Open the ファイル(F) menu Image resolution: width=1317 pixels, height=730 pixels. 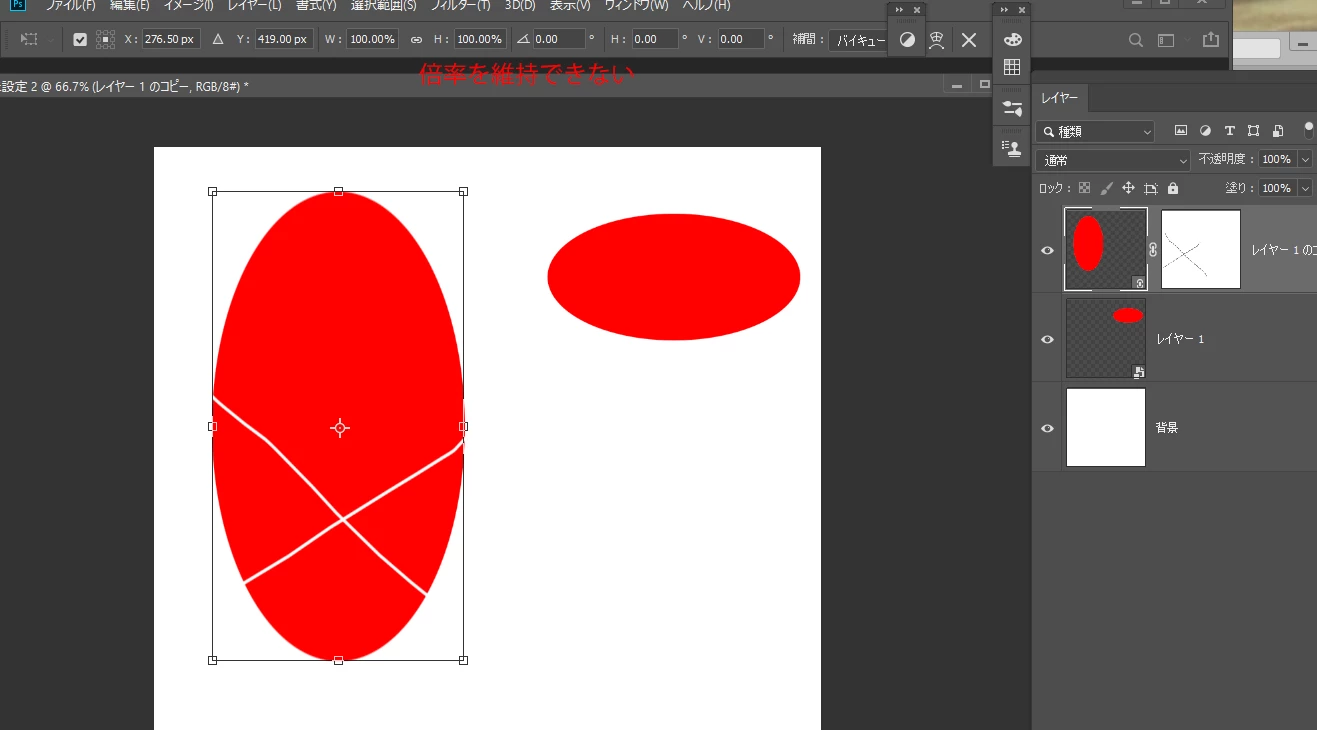point(71,5)
